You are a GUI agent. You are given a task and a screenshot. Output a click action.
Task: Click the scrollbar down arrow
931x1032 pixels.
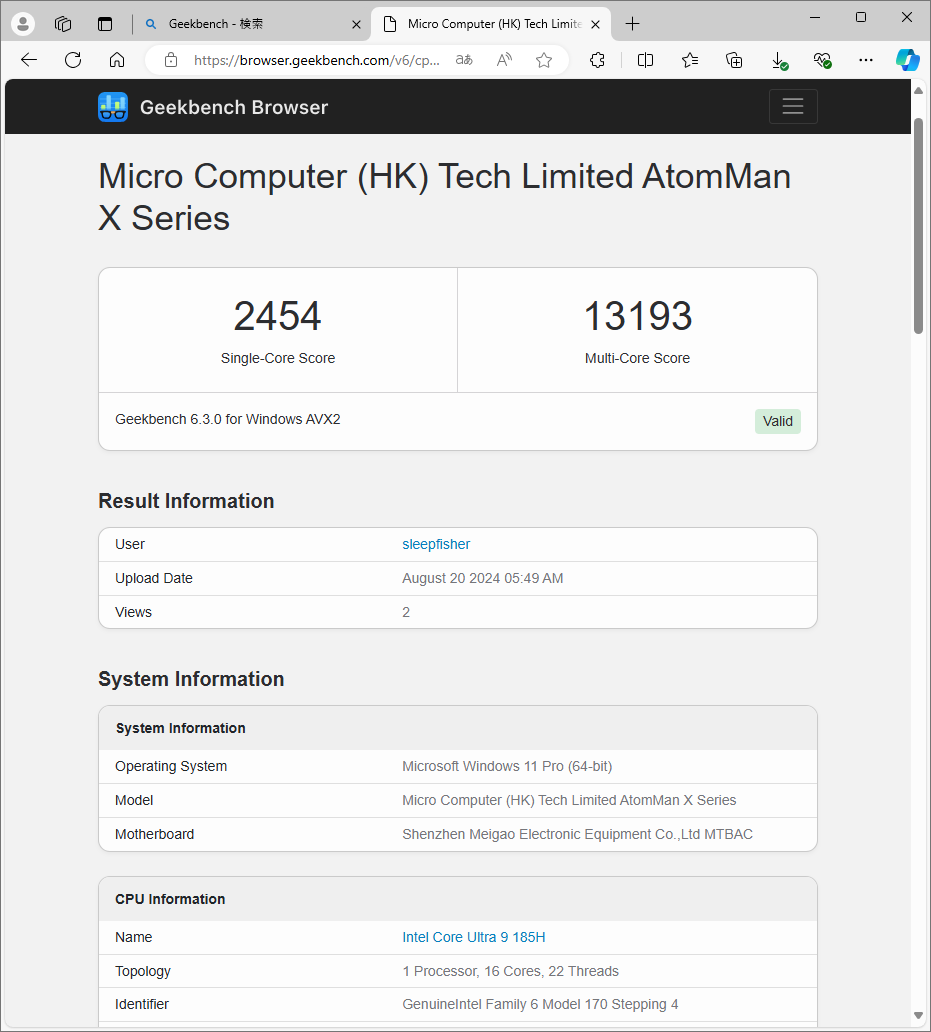pos(918,1016)
